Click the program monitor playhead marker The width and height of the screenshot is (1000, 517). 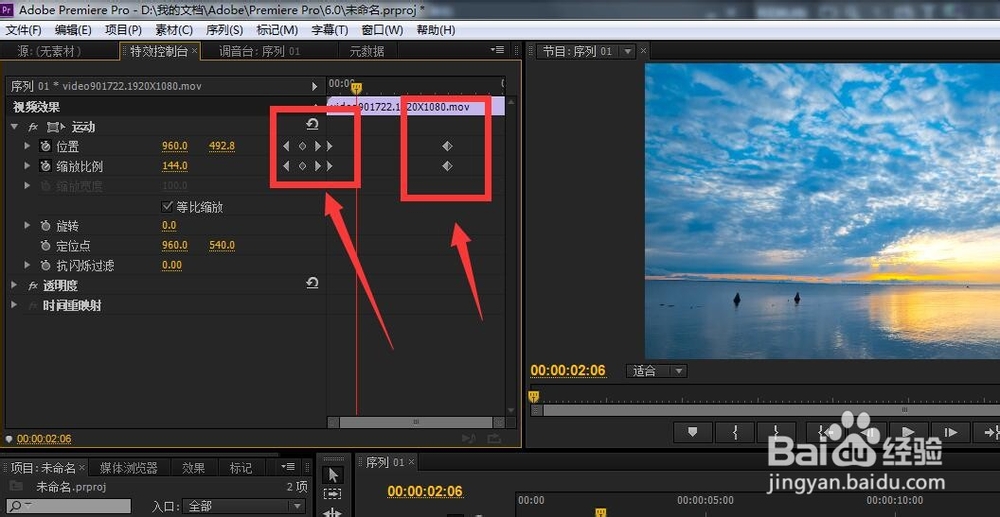point(534,397)
